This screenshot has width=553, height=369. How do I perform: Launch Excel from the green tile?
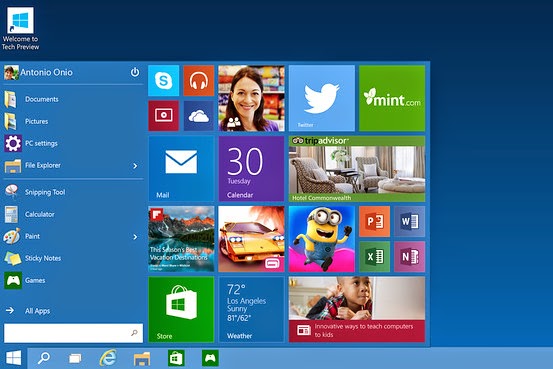pyautogui.click(x=375, y=256)
